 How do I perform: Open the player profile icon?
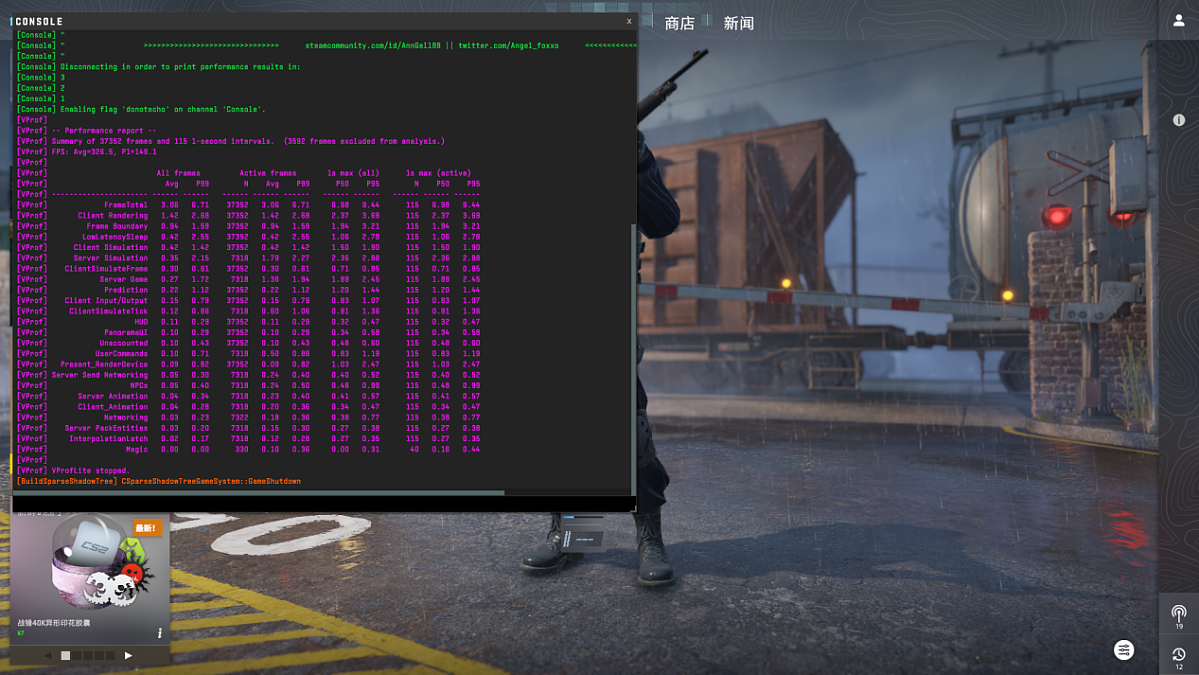coord(1178,21)
